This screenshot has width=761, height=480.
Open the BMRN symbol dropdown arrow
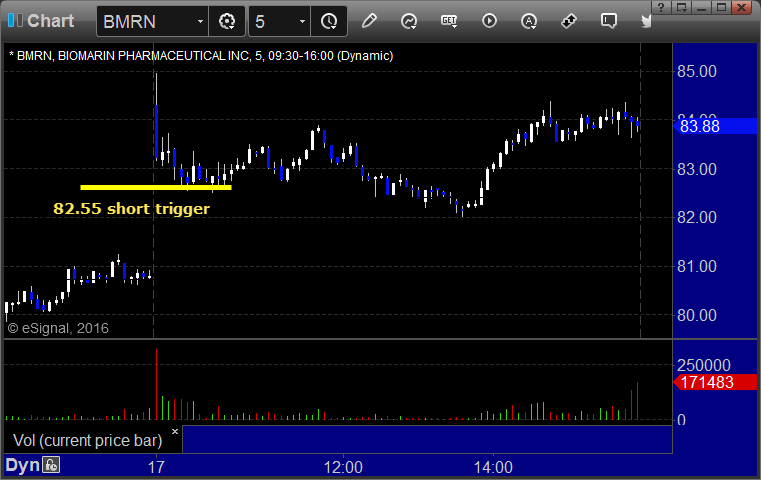click(200, 21)
